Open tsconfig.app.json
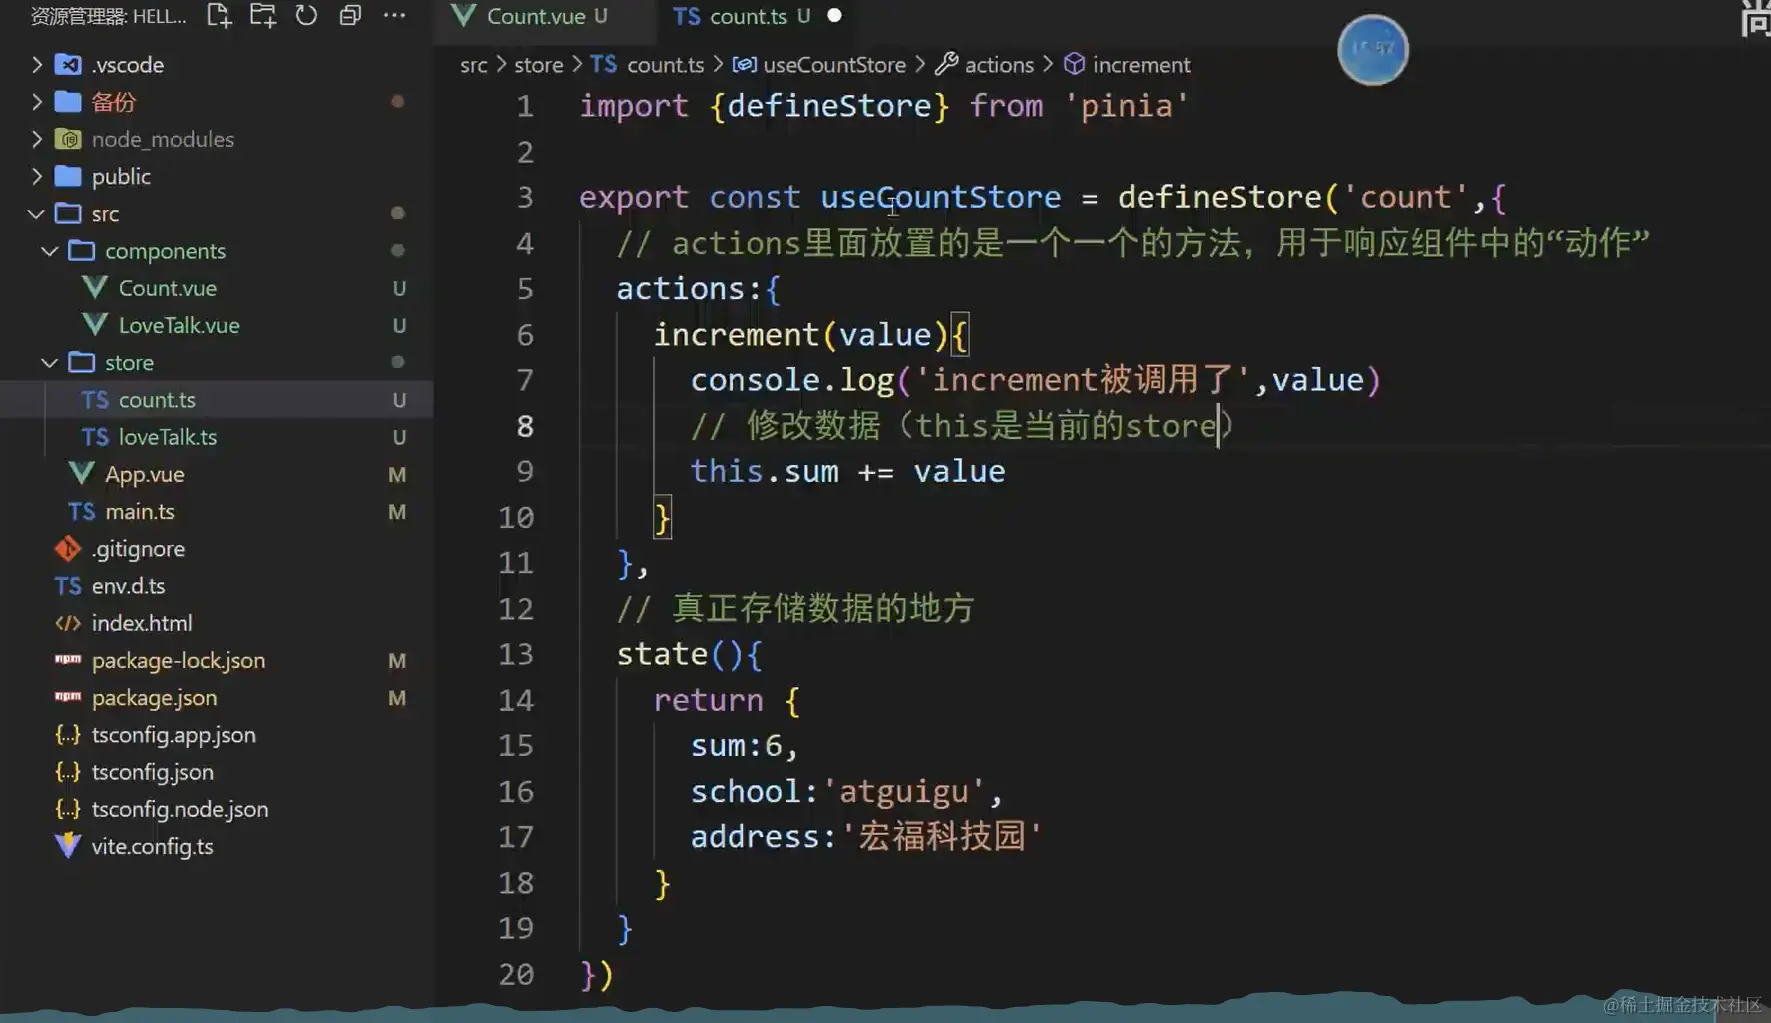This screenshot has height=1023, width=1771. click(173, 734)
